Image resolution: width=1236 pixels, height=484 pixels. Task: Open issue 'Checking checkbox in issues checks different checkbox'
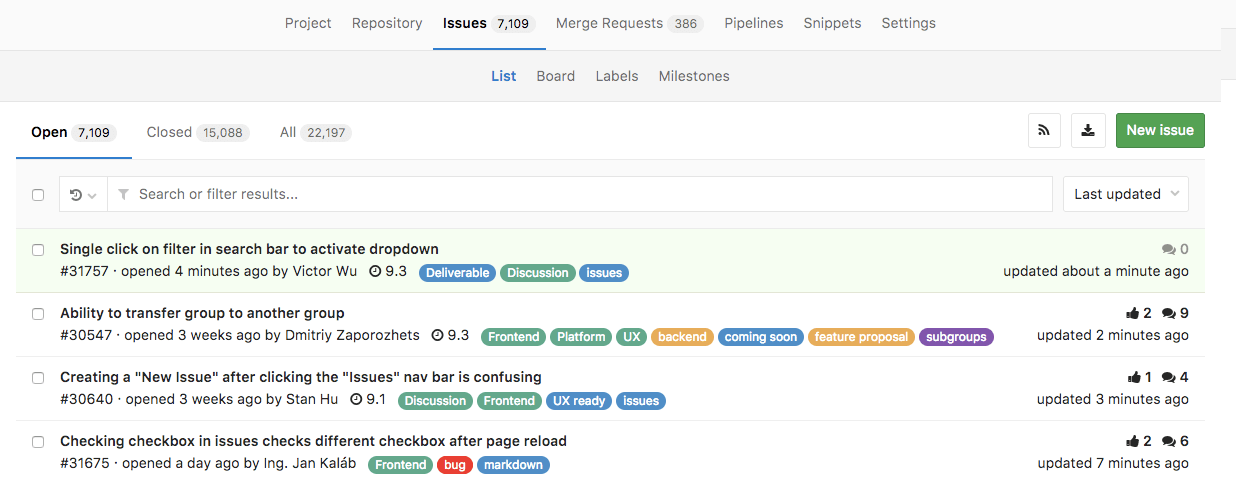pyautogui.click(x=313, y=441)
